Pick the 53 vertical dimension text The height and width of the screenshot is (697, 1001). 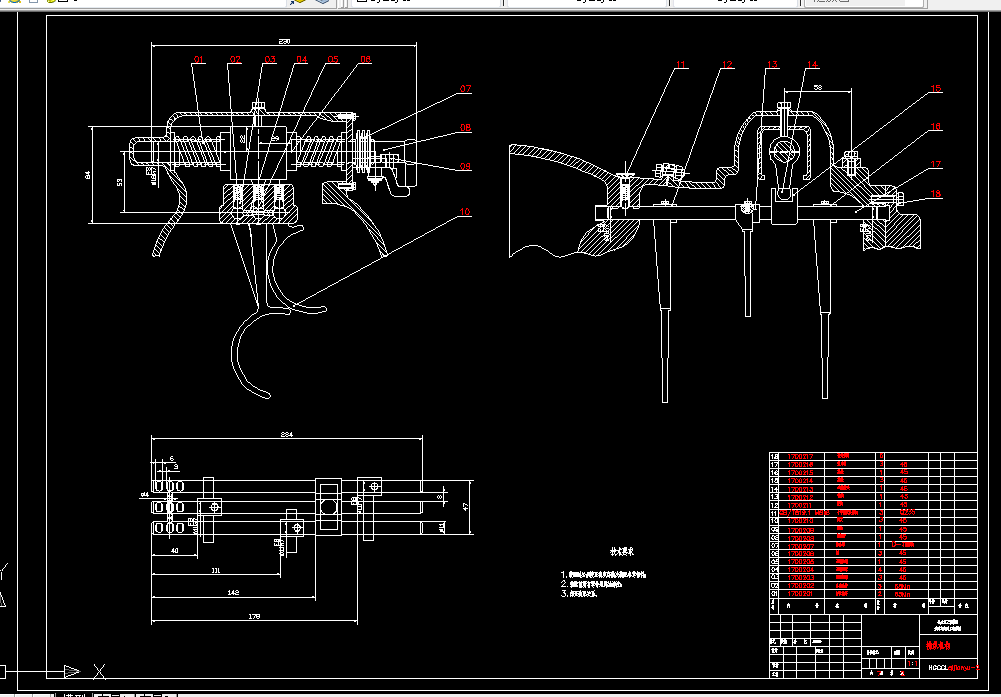(119, 183)
